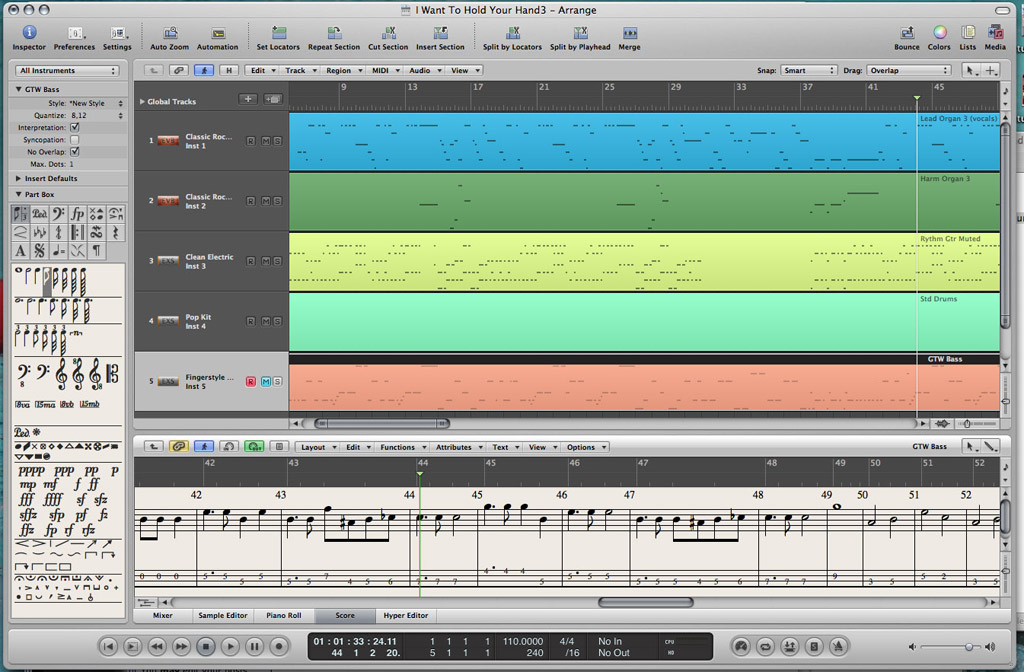The width and height of the screenshot is (1024, 672).
Task: Solo the Clean Electric Inst 3 track
Action: (278, 261)
